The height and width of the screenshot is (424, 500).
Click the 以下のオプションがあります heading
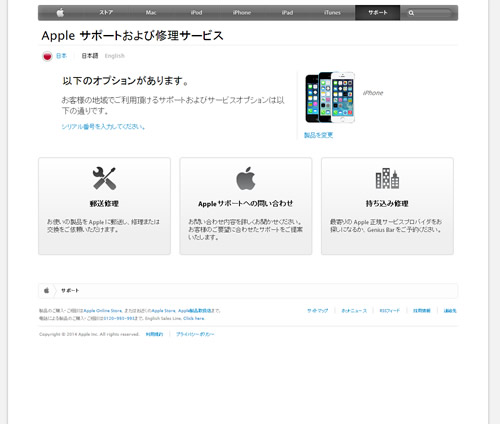click(125, 81)
